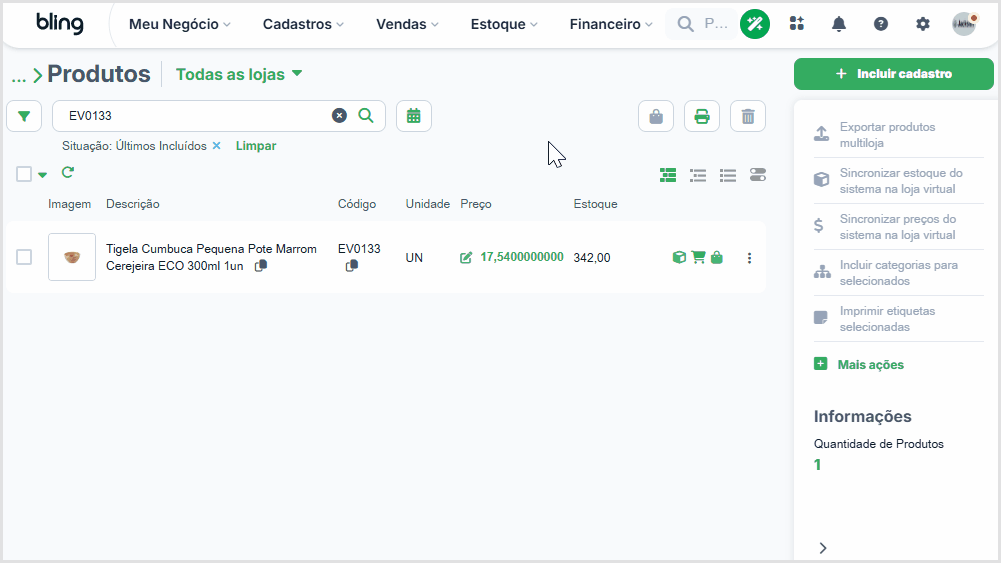Open the Todas as lojas dropdown
The image size is (1001, 563).
[x=239, y=74]
